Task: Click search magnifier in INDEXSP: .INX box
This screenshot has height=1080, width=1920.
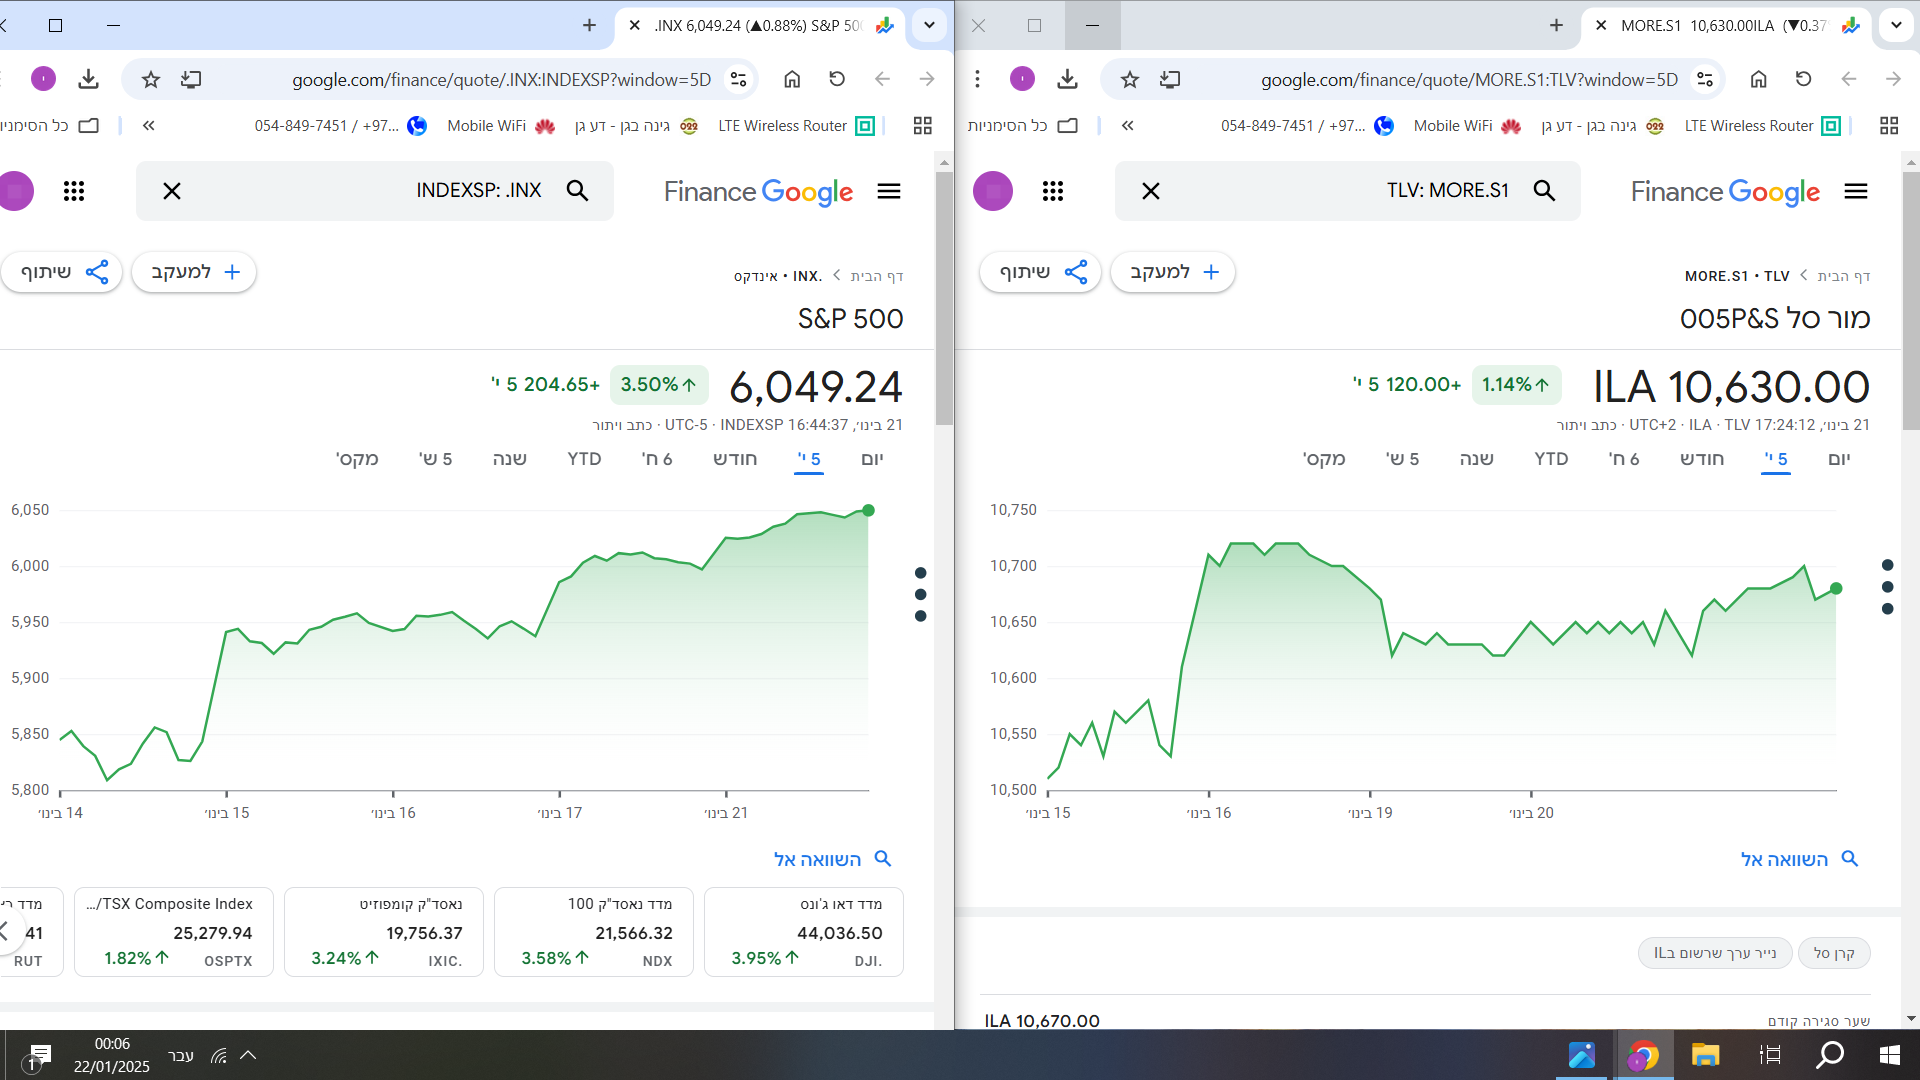Action: point(577,191)
